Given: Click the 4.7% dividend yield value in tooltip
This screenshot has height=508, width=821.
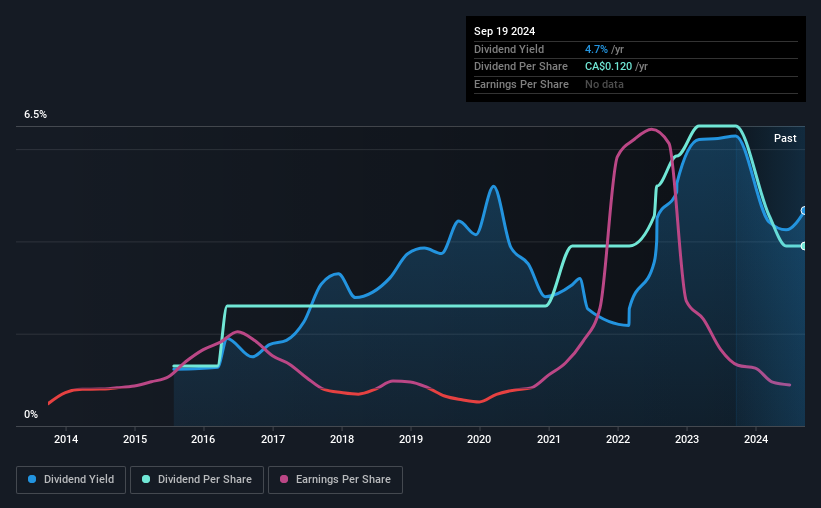Looking at the screenshot, I should coord(596,49).
